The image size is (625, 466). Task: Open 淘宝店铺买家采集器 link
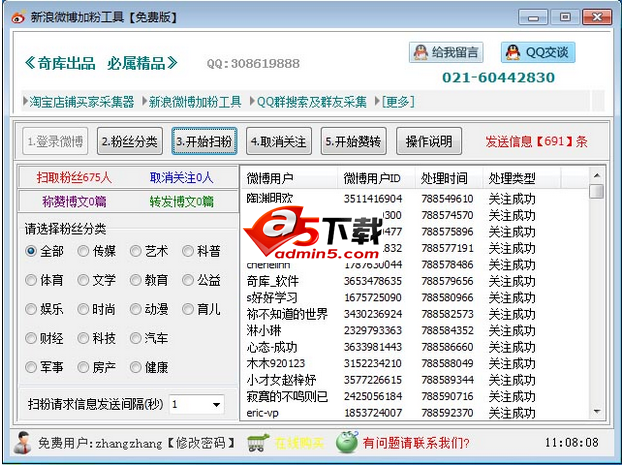pos(81,102)
